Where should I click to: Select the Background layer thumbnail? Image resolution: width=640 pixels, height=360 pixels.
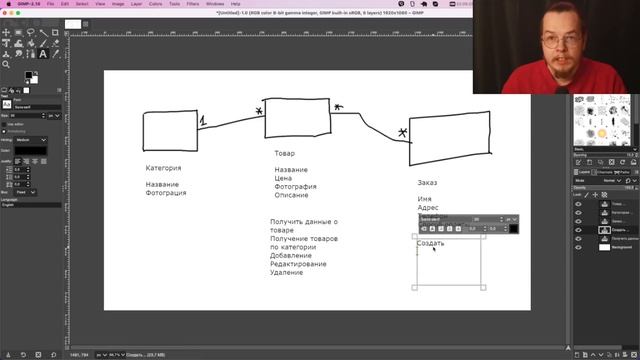604,247
